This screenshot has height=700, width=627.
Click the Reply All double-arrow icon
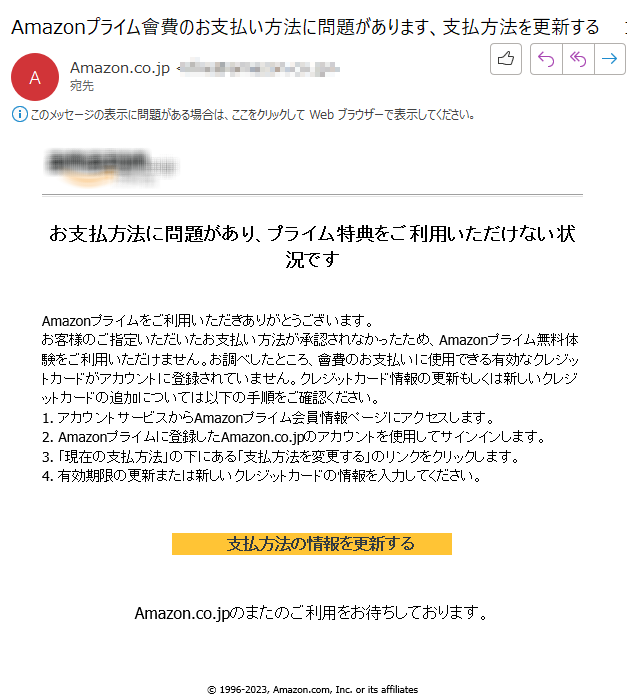578,59
